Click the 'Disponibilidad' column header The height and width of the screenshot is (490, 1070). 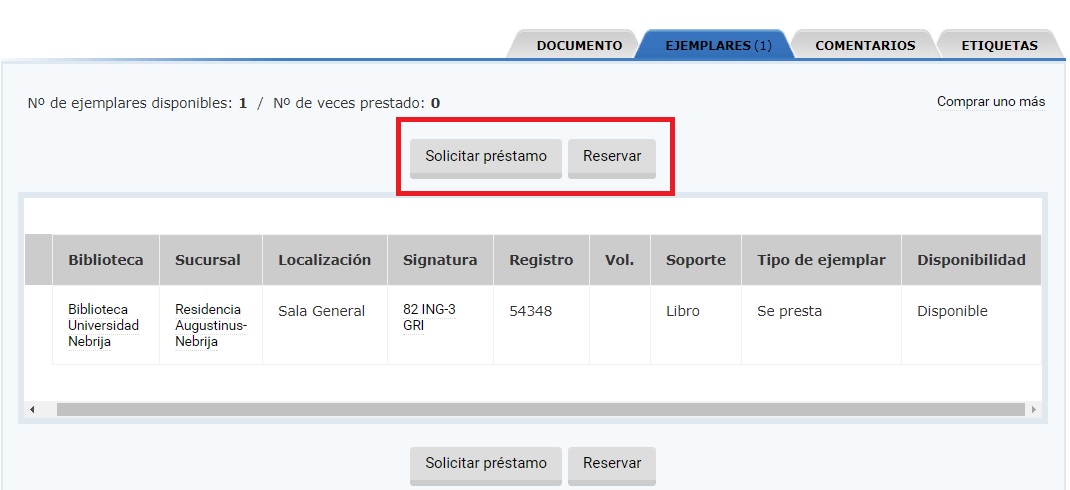click(971, 260)
